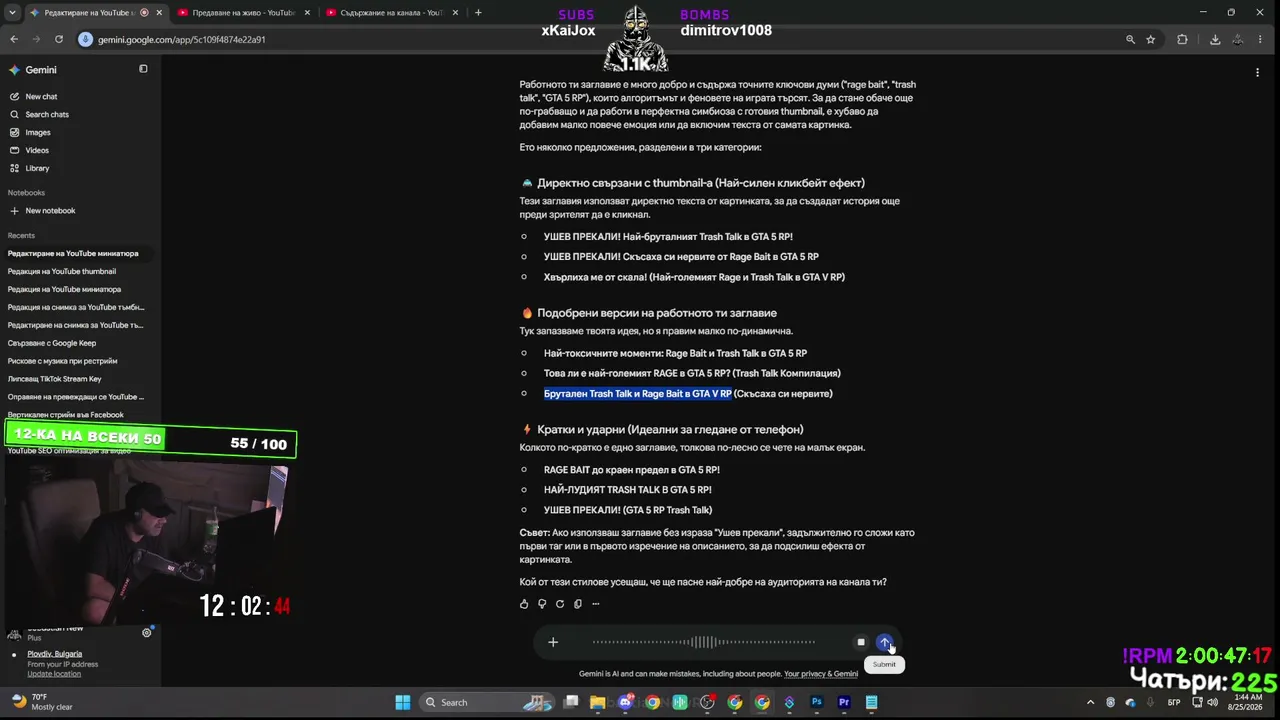
Task: Submit the voice prompt with the arrow button
Action: [884, 642]
